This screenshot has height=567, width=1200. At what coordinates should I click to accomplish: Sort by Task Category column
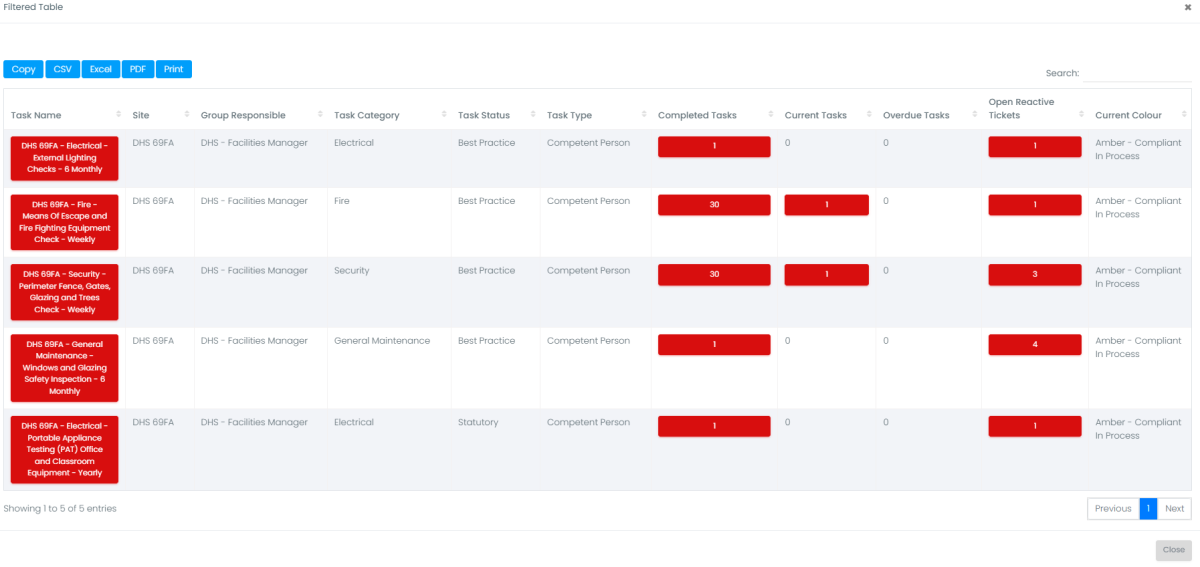click(366, 115)
